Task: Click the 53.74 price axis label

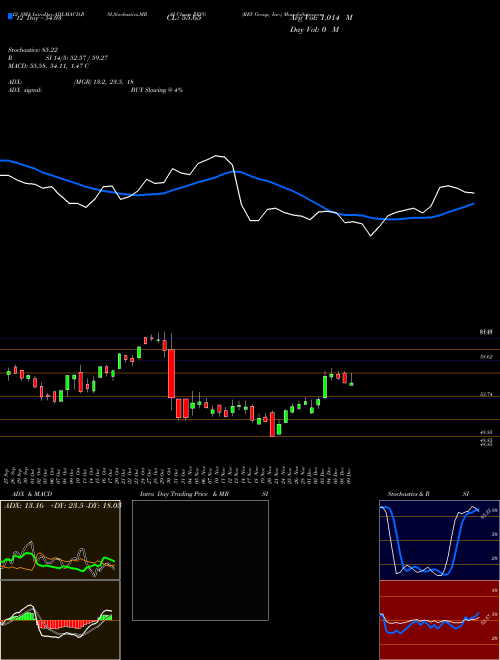Action: click(x=487, y=394)
